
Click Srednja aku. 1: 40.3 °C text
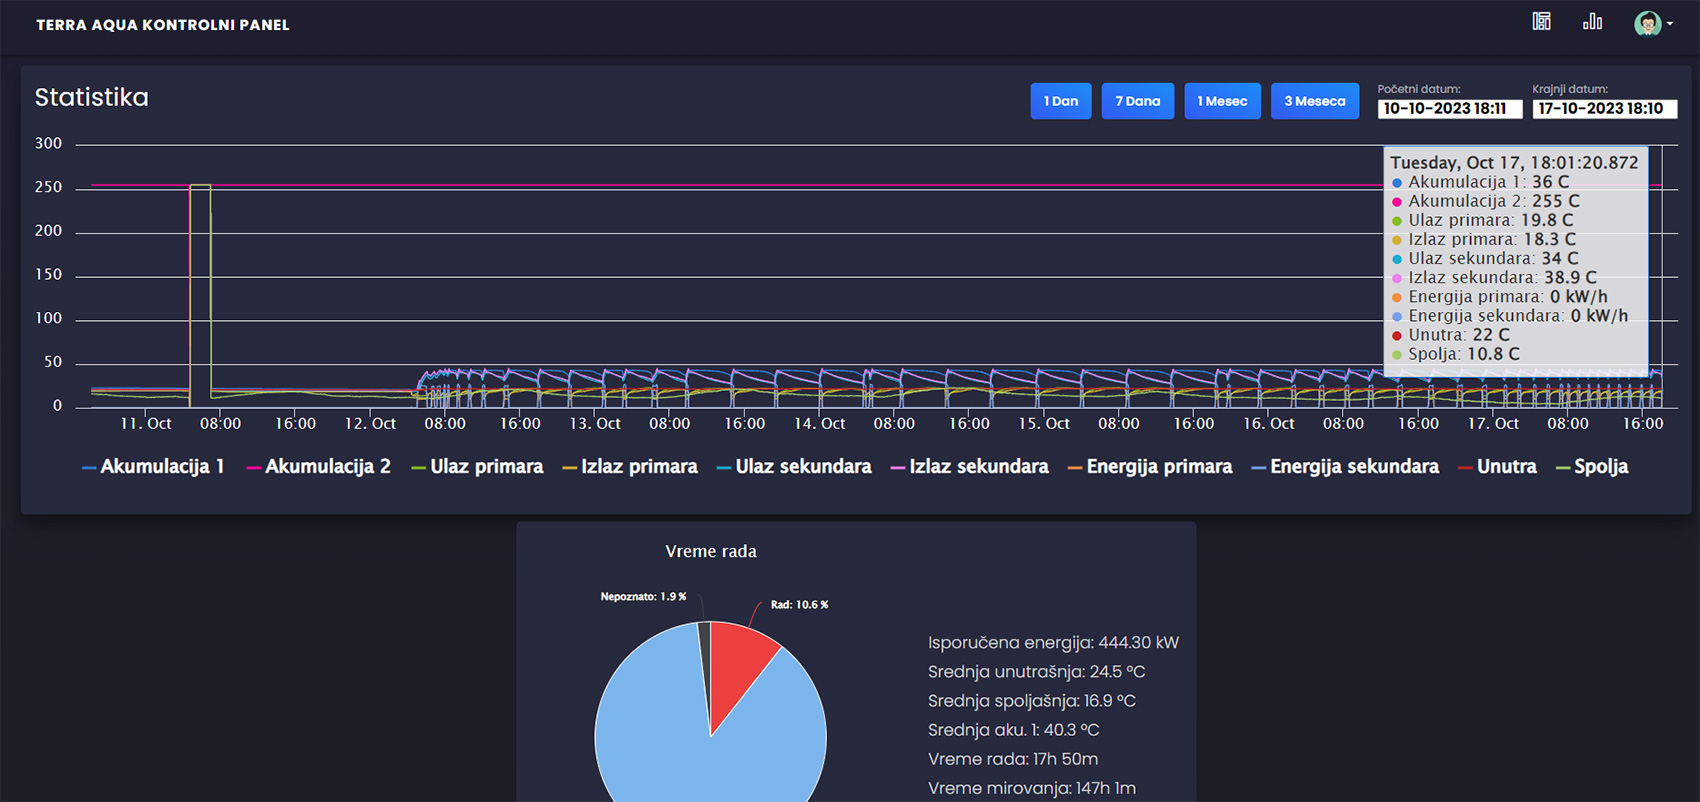click(1013, 730)
